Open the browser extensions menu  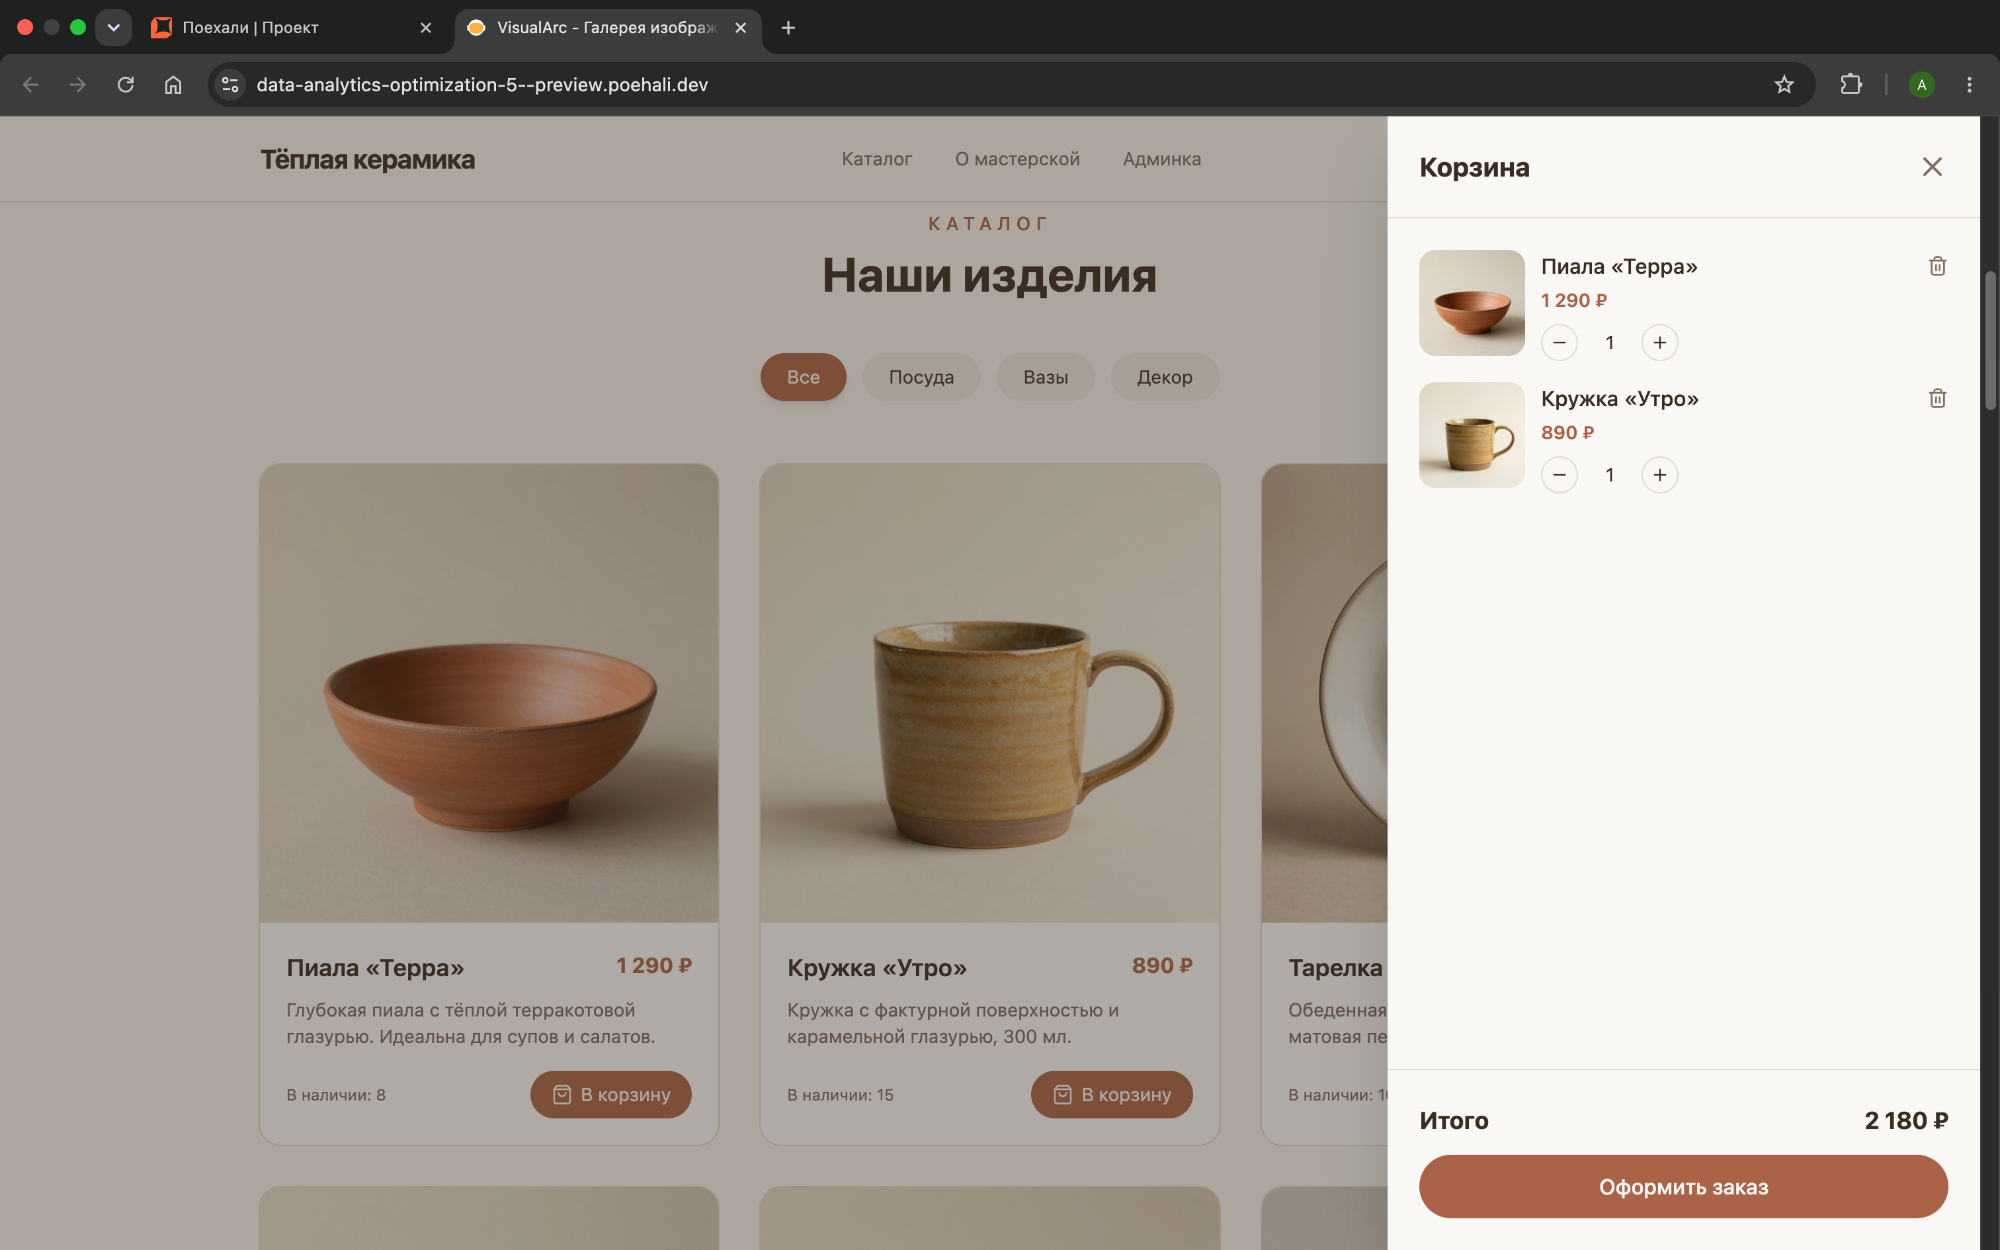point(1851,85)
